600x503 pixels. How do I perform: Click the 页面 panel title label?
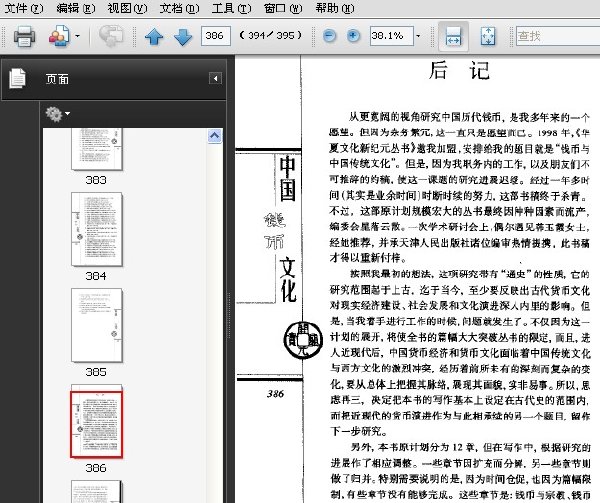57,79
